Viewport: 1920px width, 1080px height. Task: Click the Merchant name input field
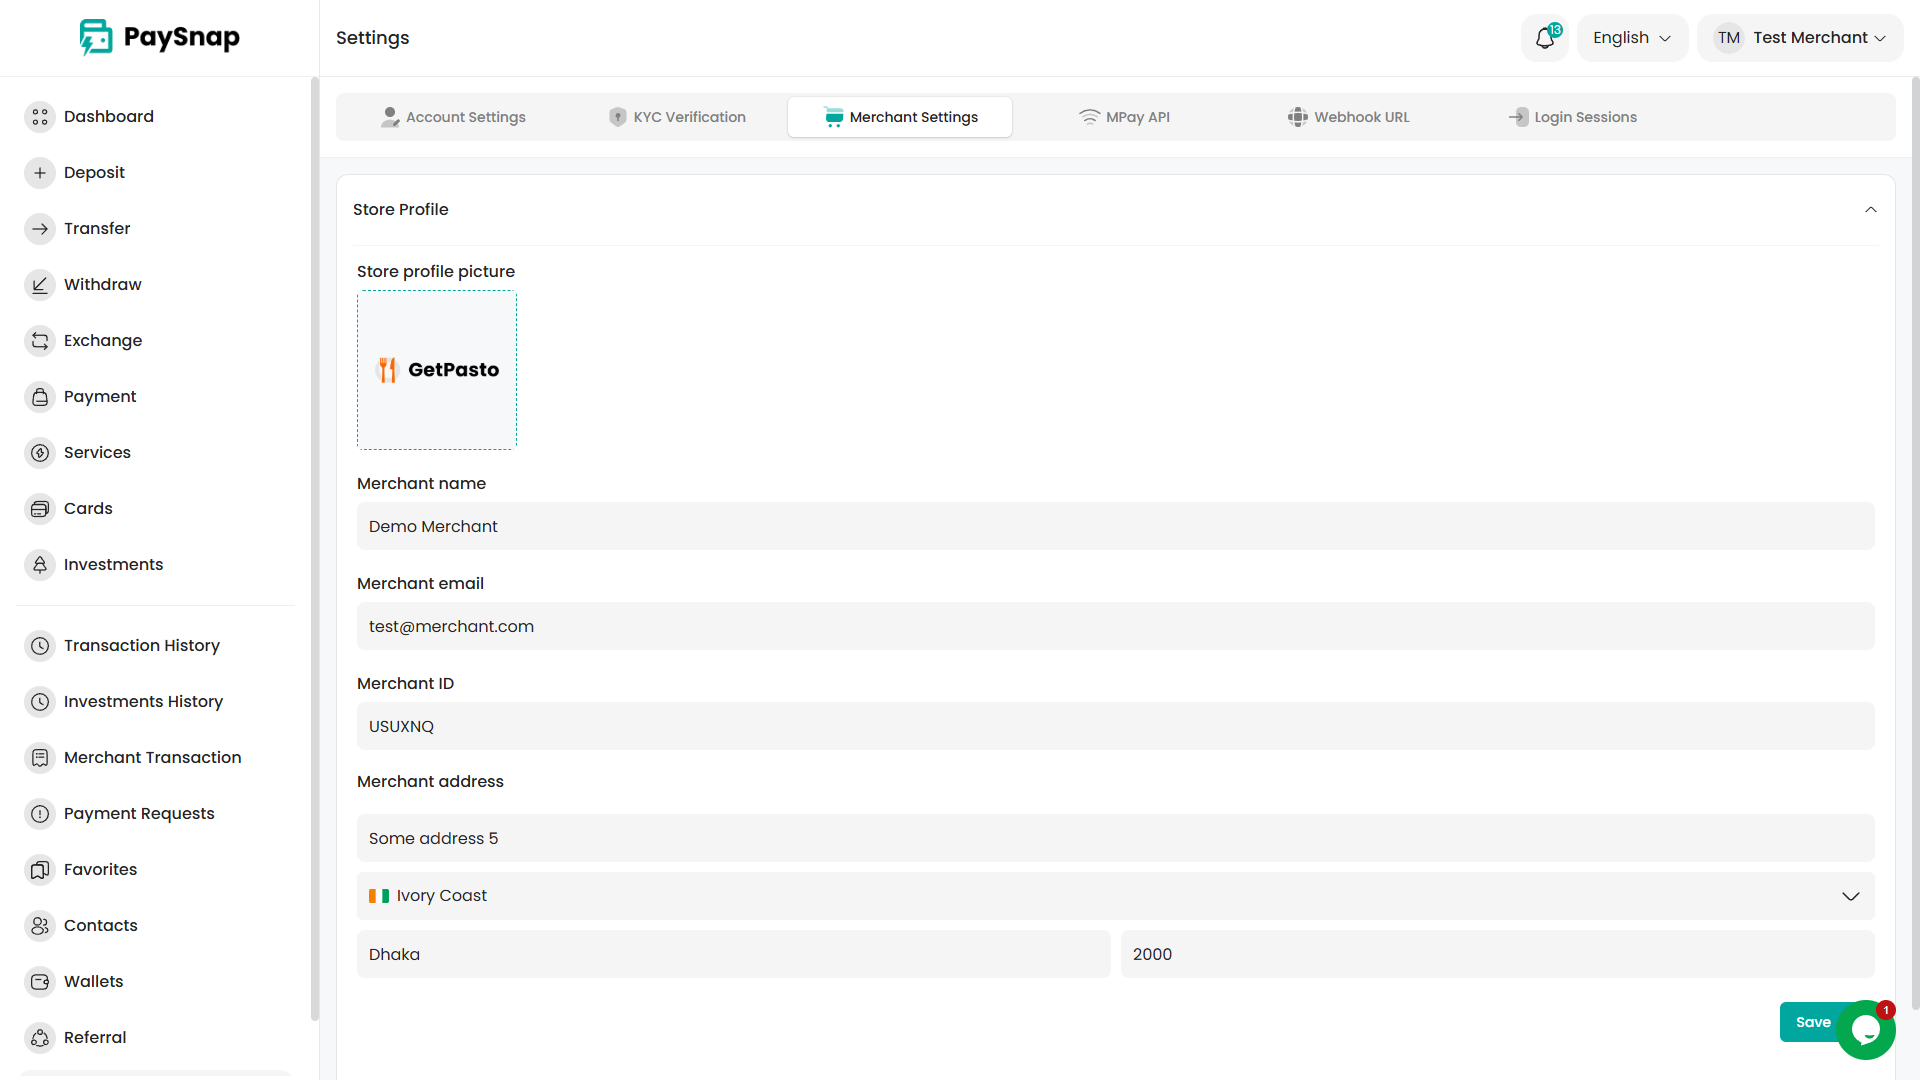point(1115,527)
